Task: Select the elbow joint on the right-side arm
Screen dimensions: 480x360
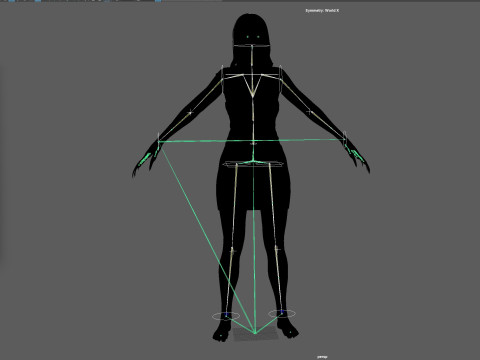Action: [309, 112]
